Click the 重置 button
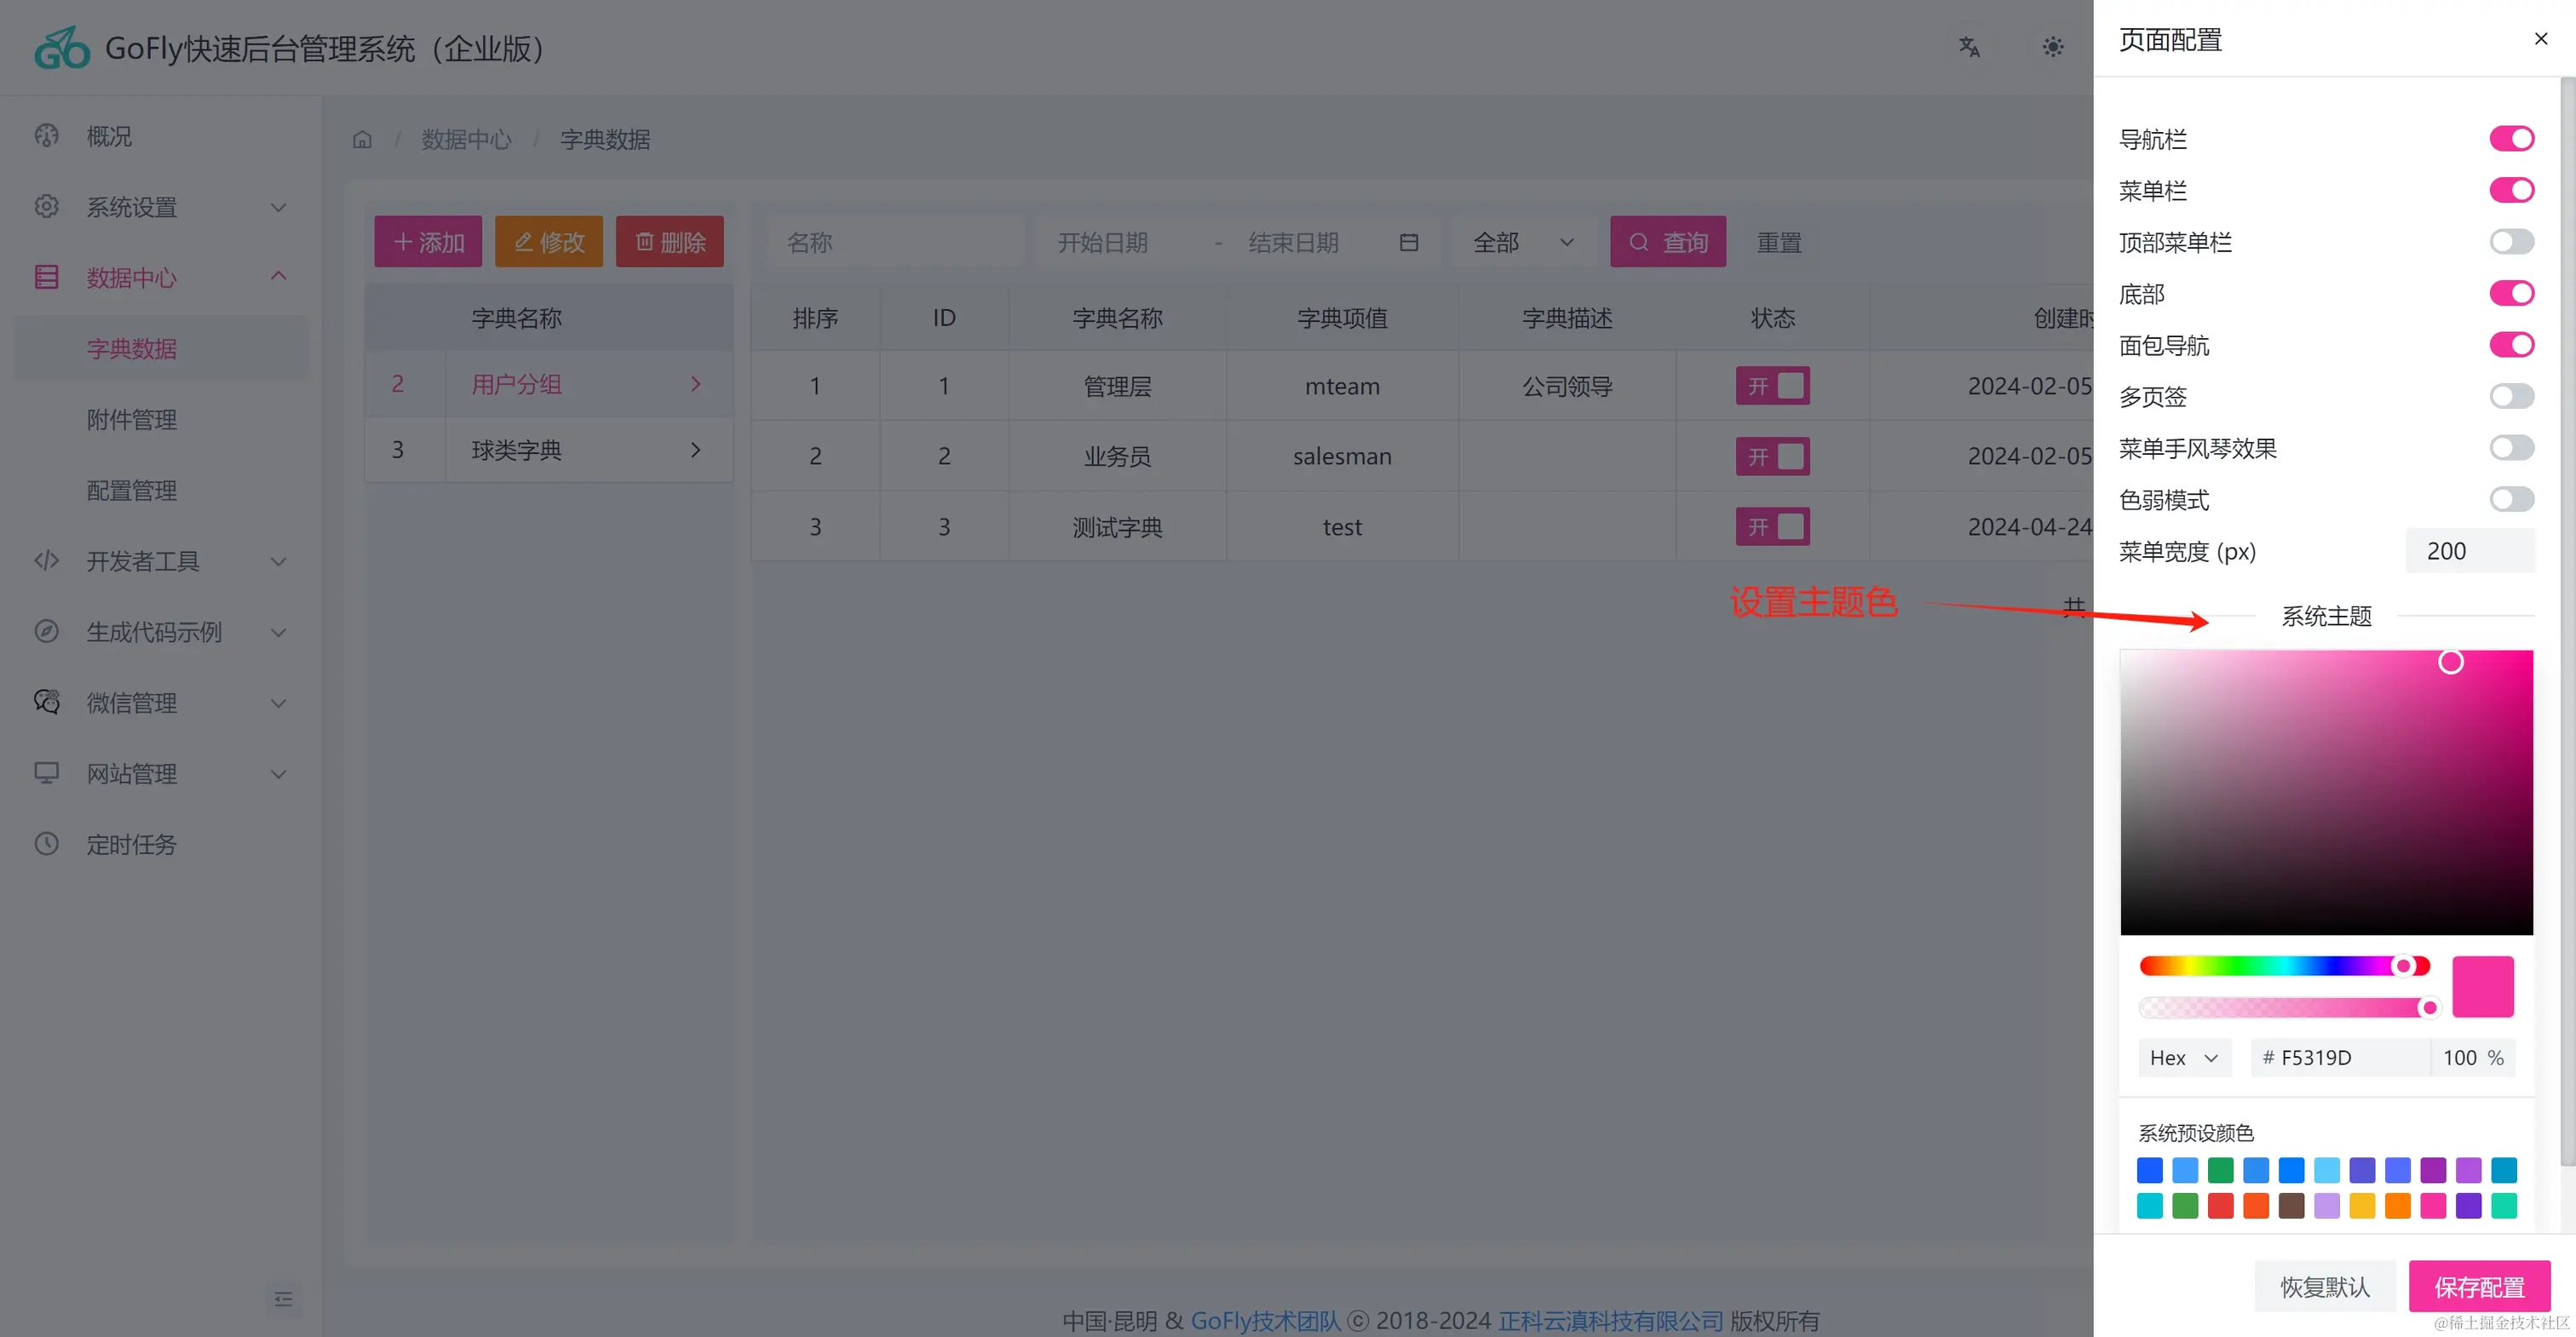The image size is (2576, 1337). click(1779, 242)
